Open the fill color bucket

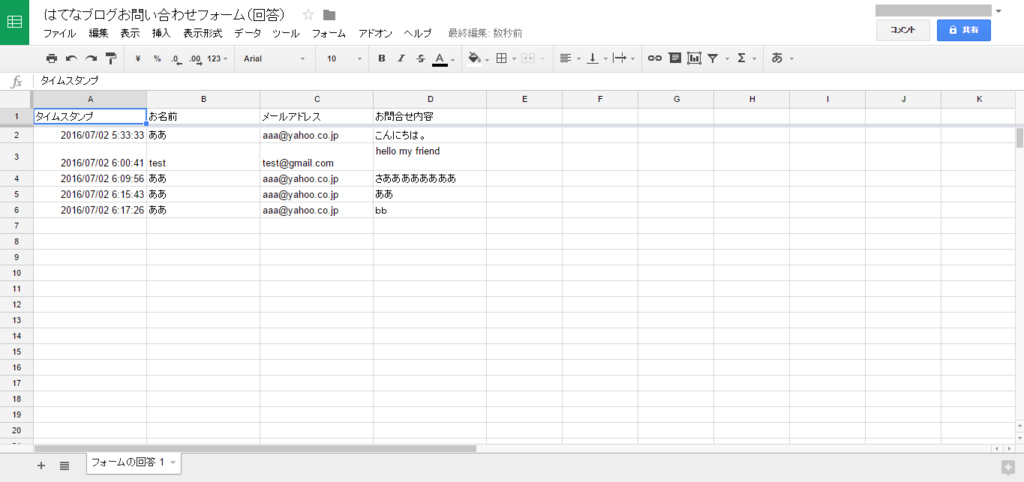[x=478, y=59]
